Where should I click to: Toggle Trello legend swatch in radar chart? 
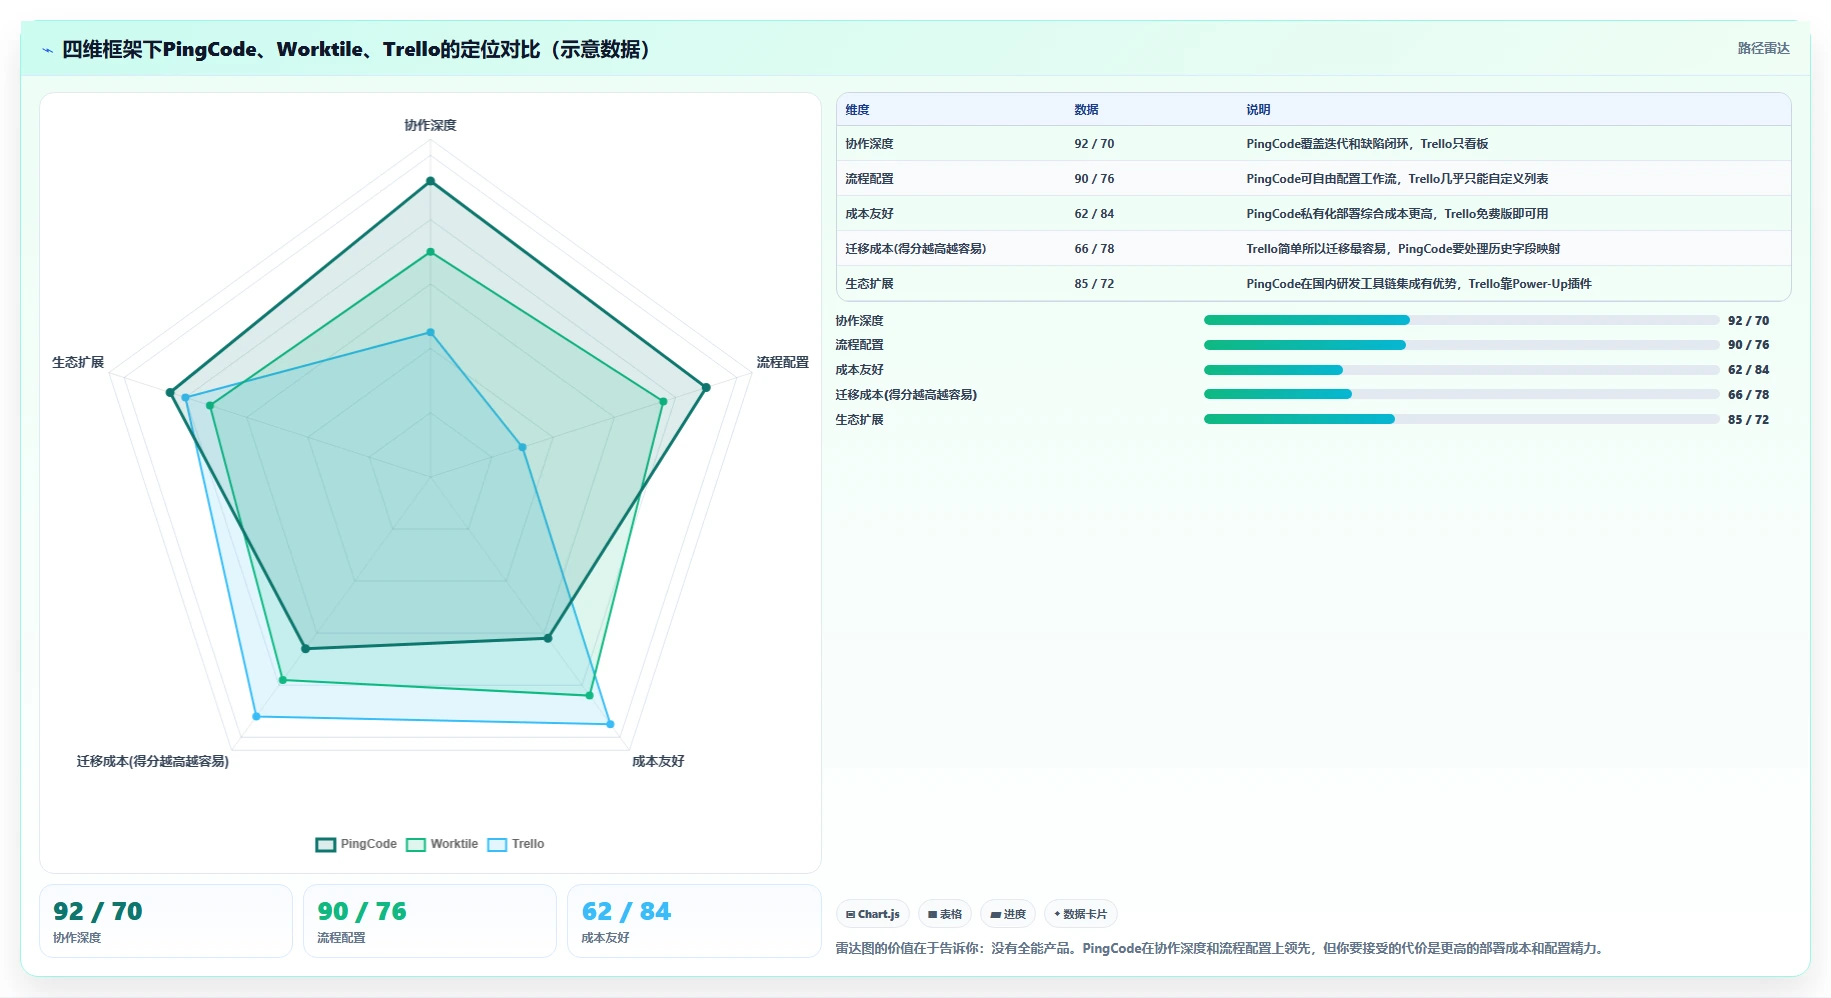point(497,844)
